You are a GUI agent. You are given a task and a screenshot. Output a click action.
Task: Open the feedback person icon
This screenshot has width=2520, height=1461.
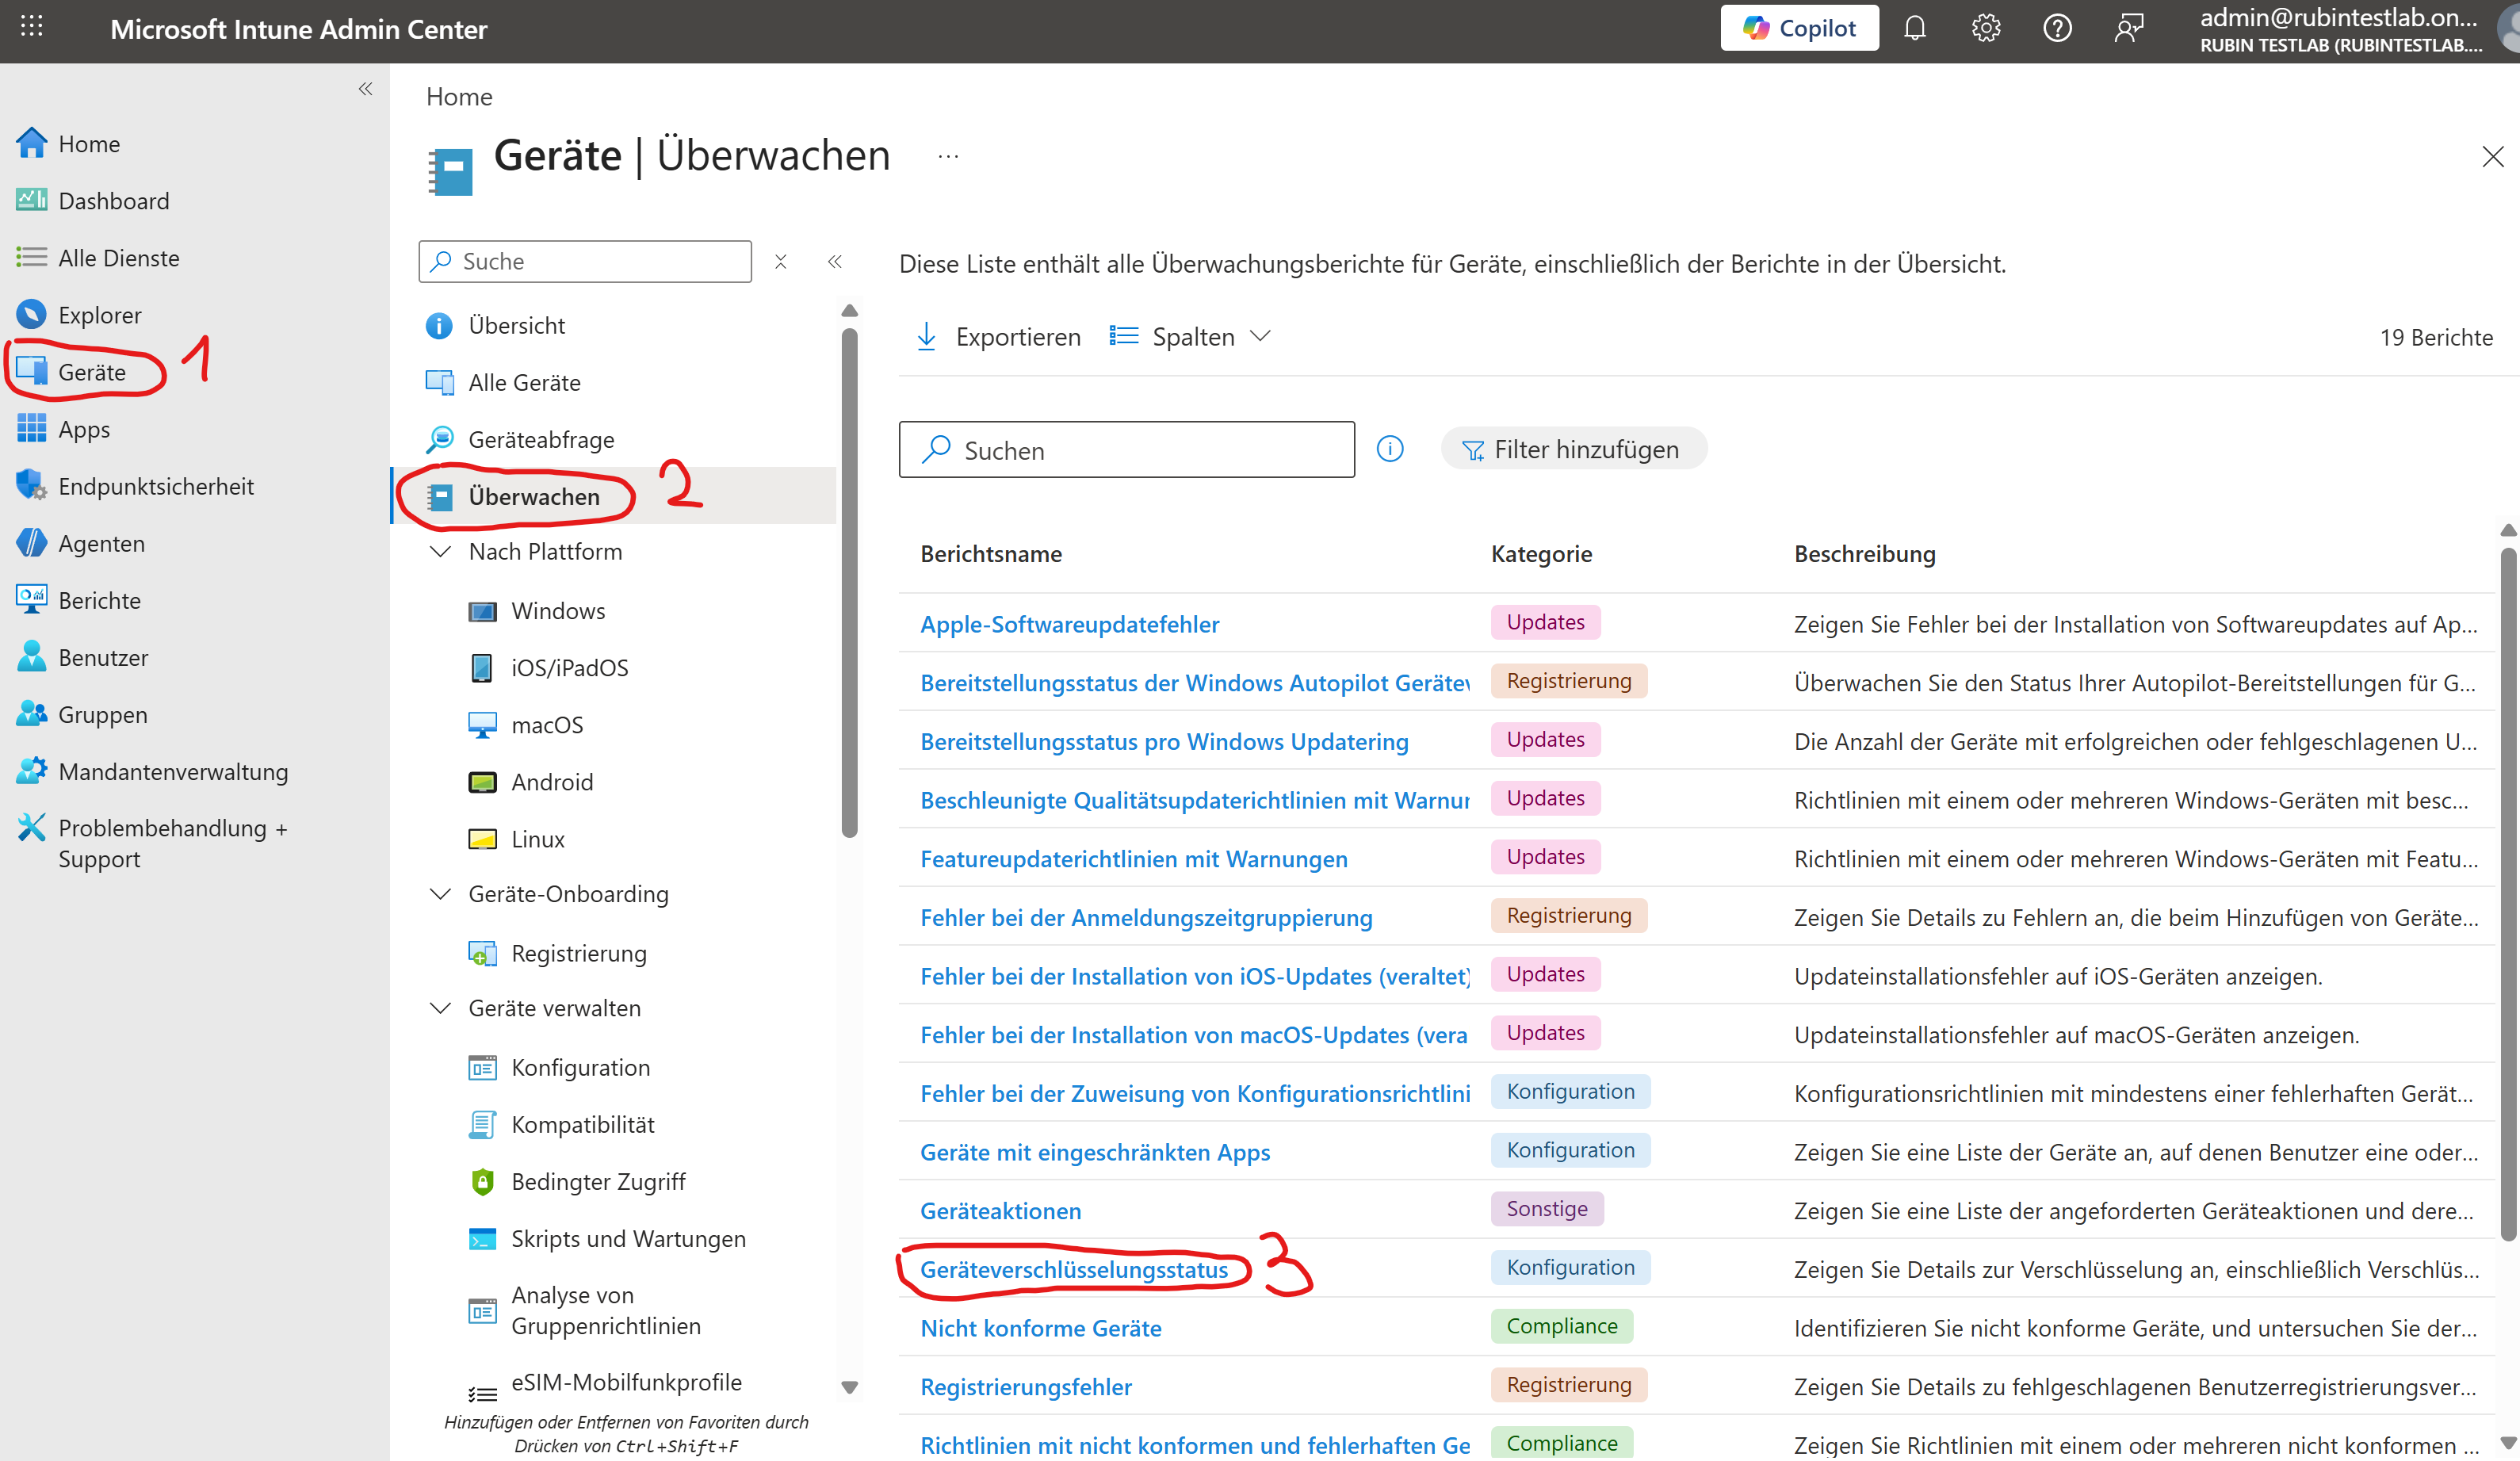[2129, 28]
